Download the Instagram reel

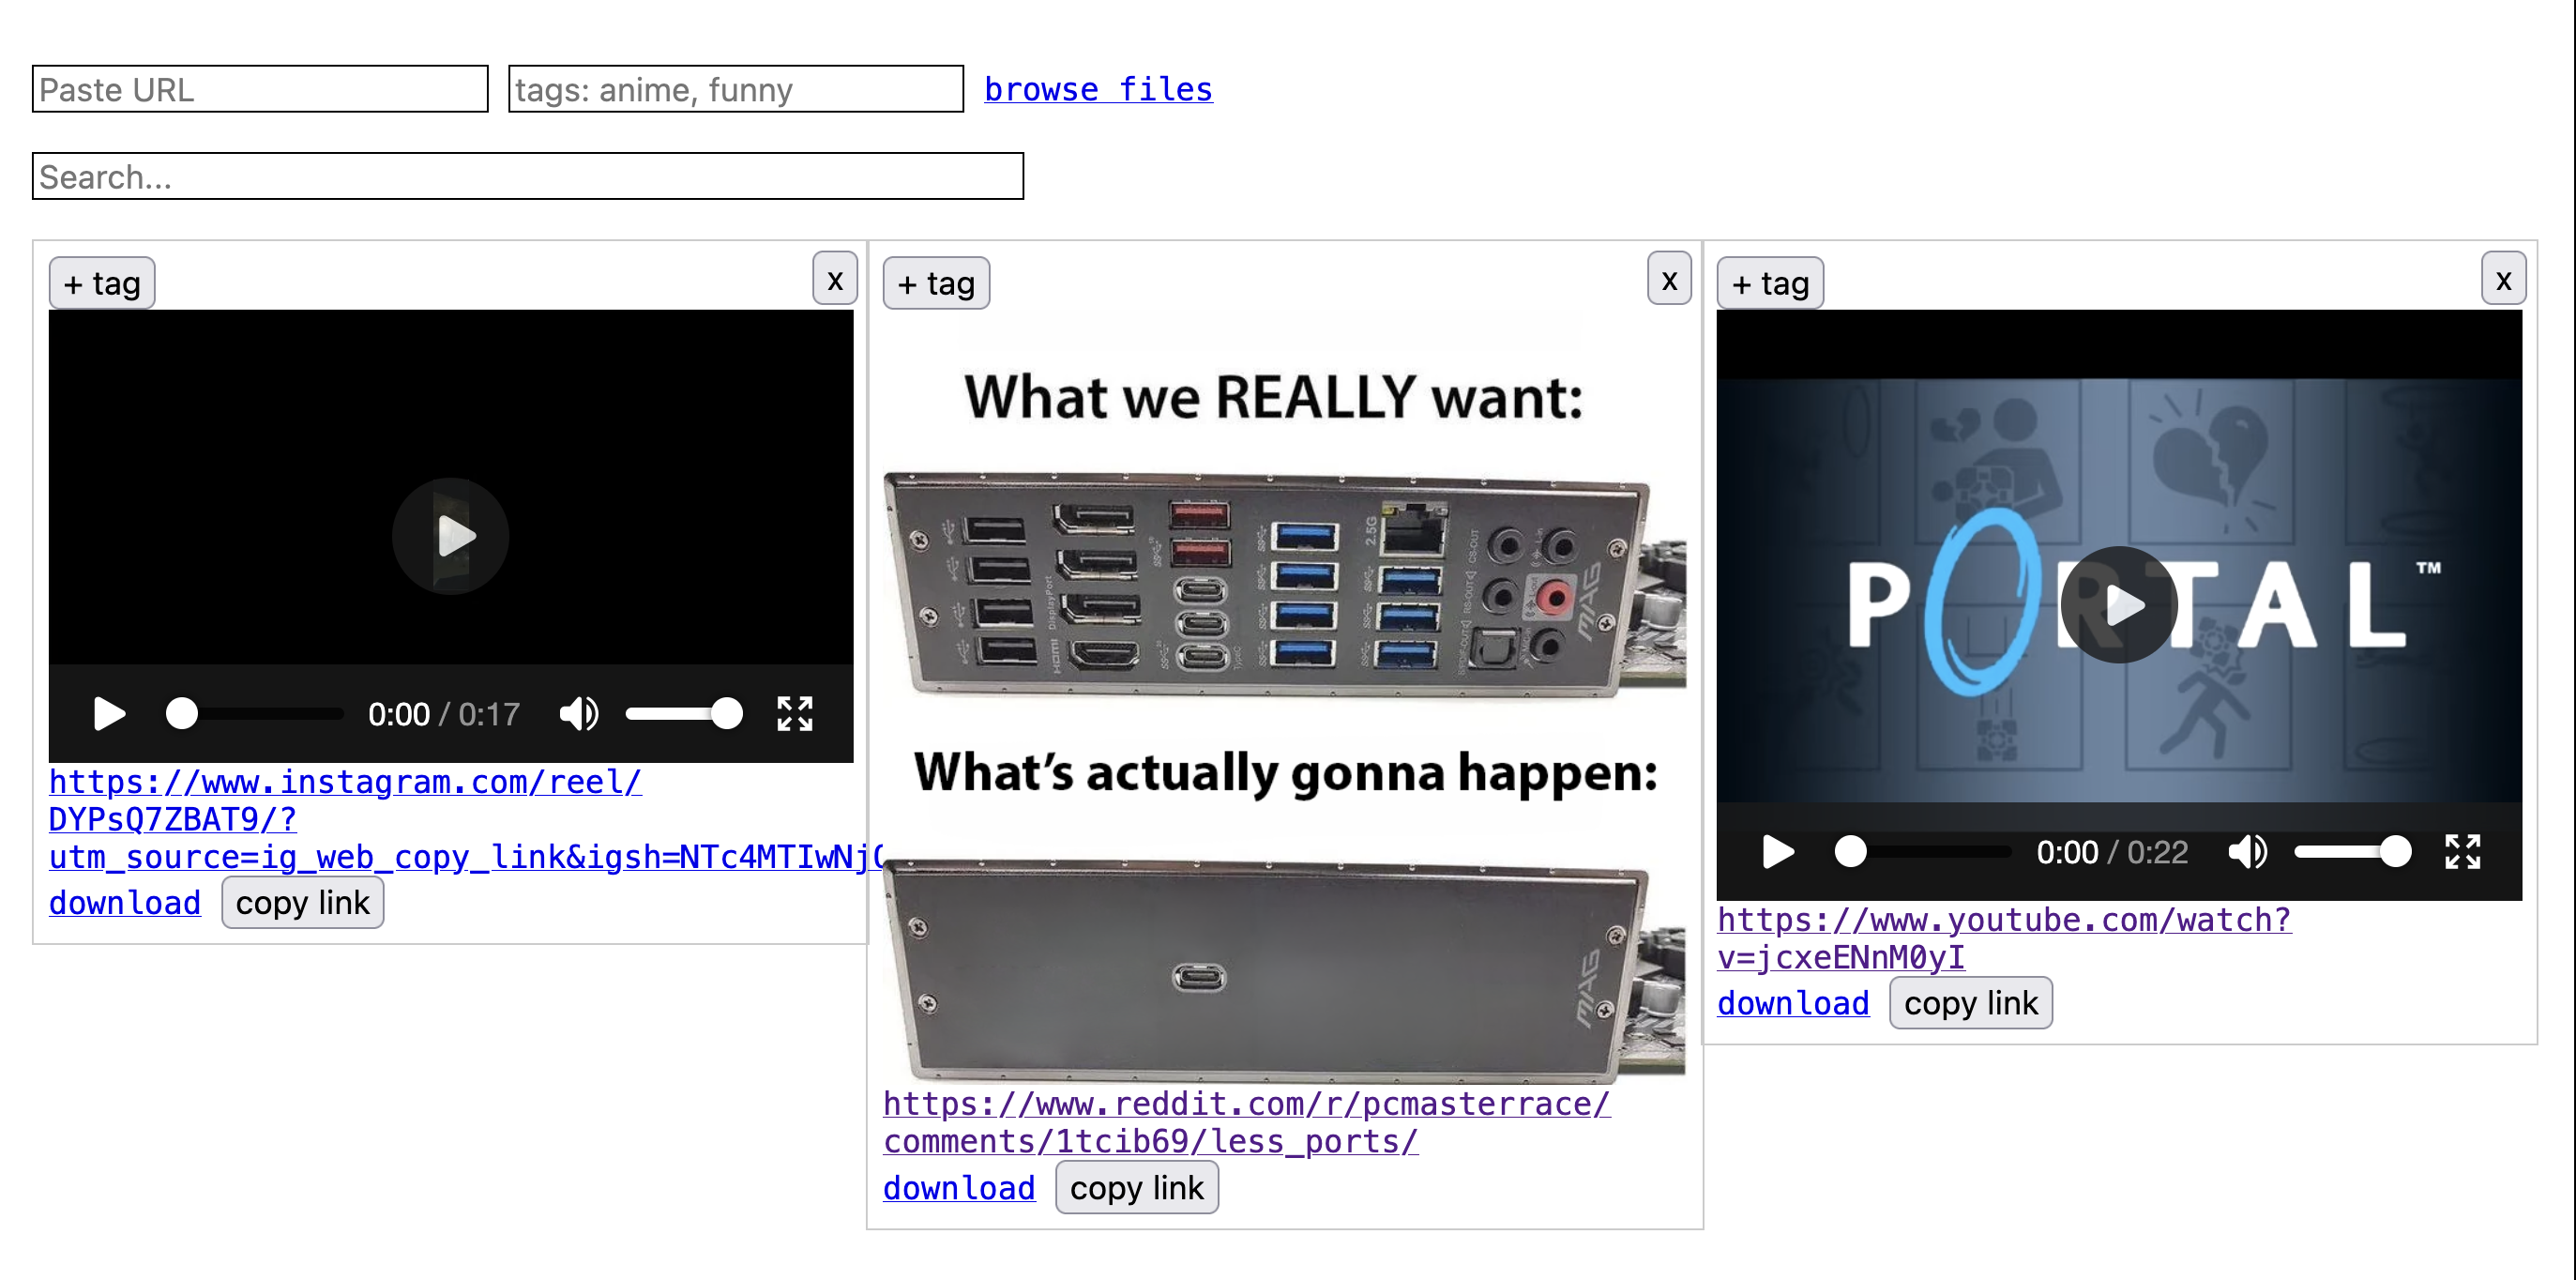tap(125, 903)
